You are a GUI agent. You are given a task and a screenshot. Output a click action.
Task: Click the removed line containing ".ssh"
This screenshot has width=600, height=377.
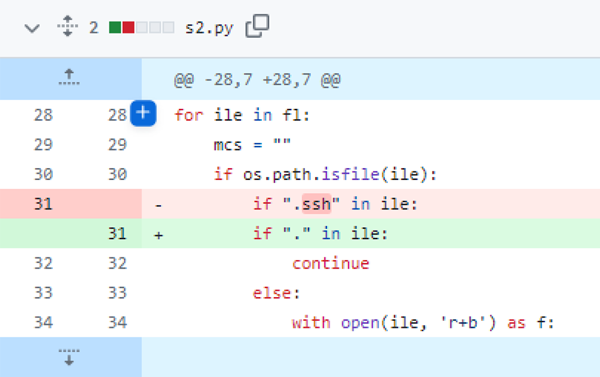coord(371,204)
